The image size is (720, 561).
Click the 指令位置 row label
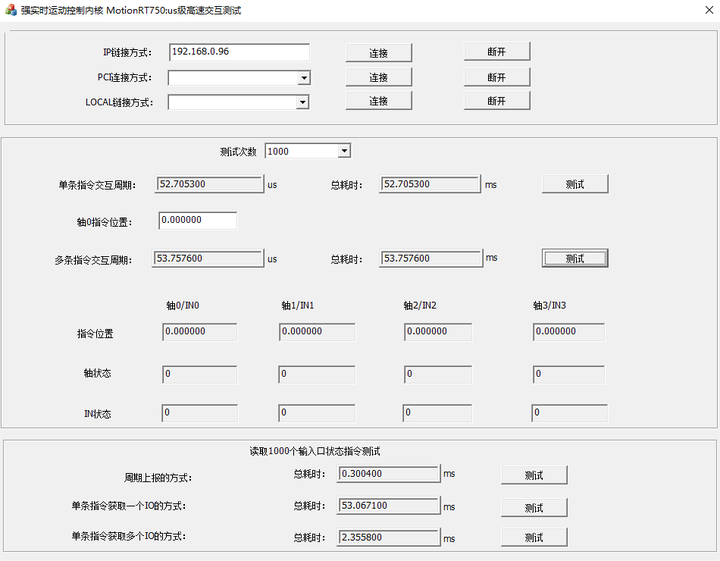[x=95, y=333]
